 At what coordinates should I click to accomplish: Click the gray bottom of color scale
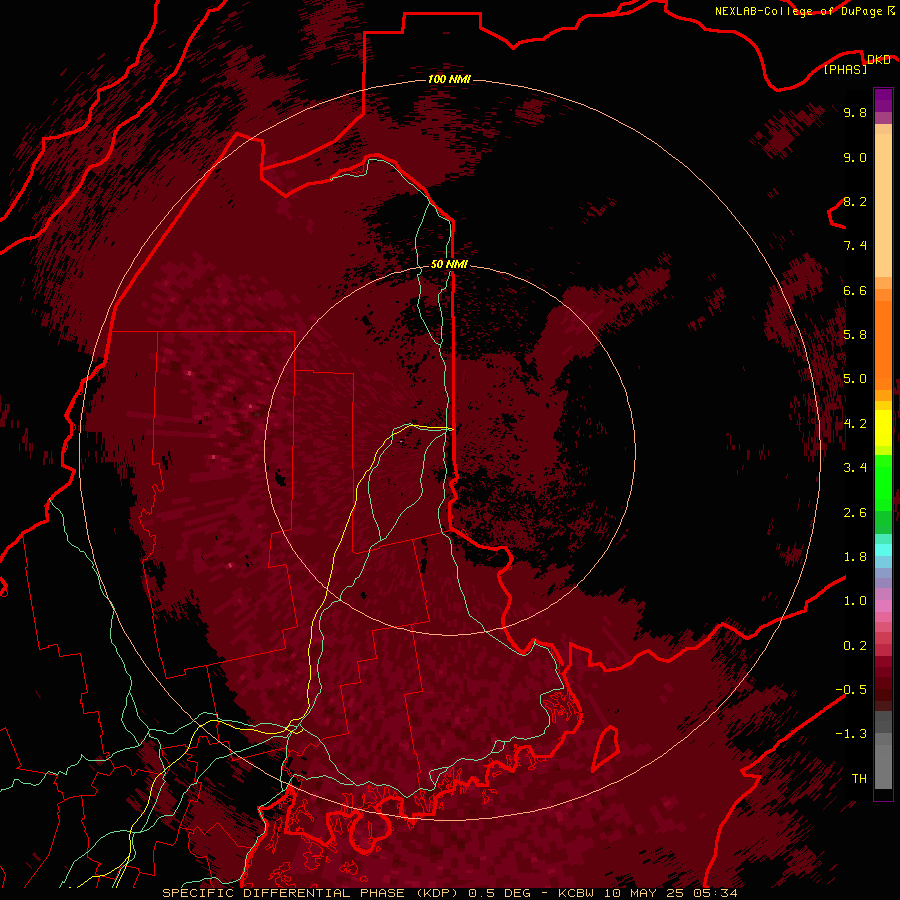tap(883, 752)
